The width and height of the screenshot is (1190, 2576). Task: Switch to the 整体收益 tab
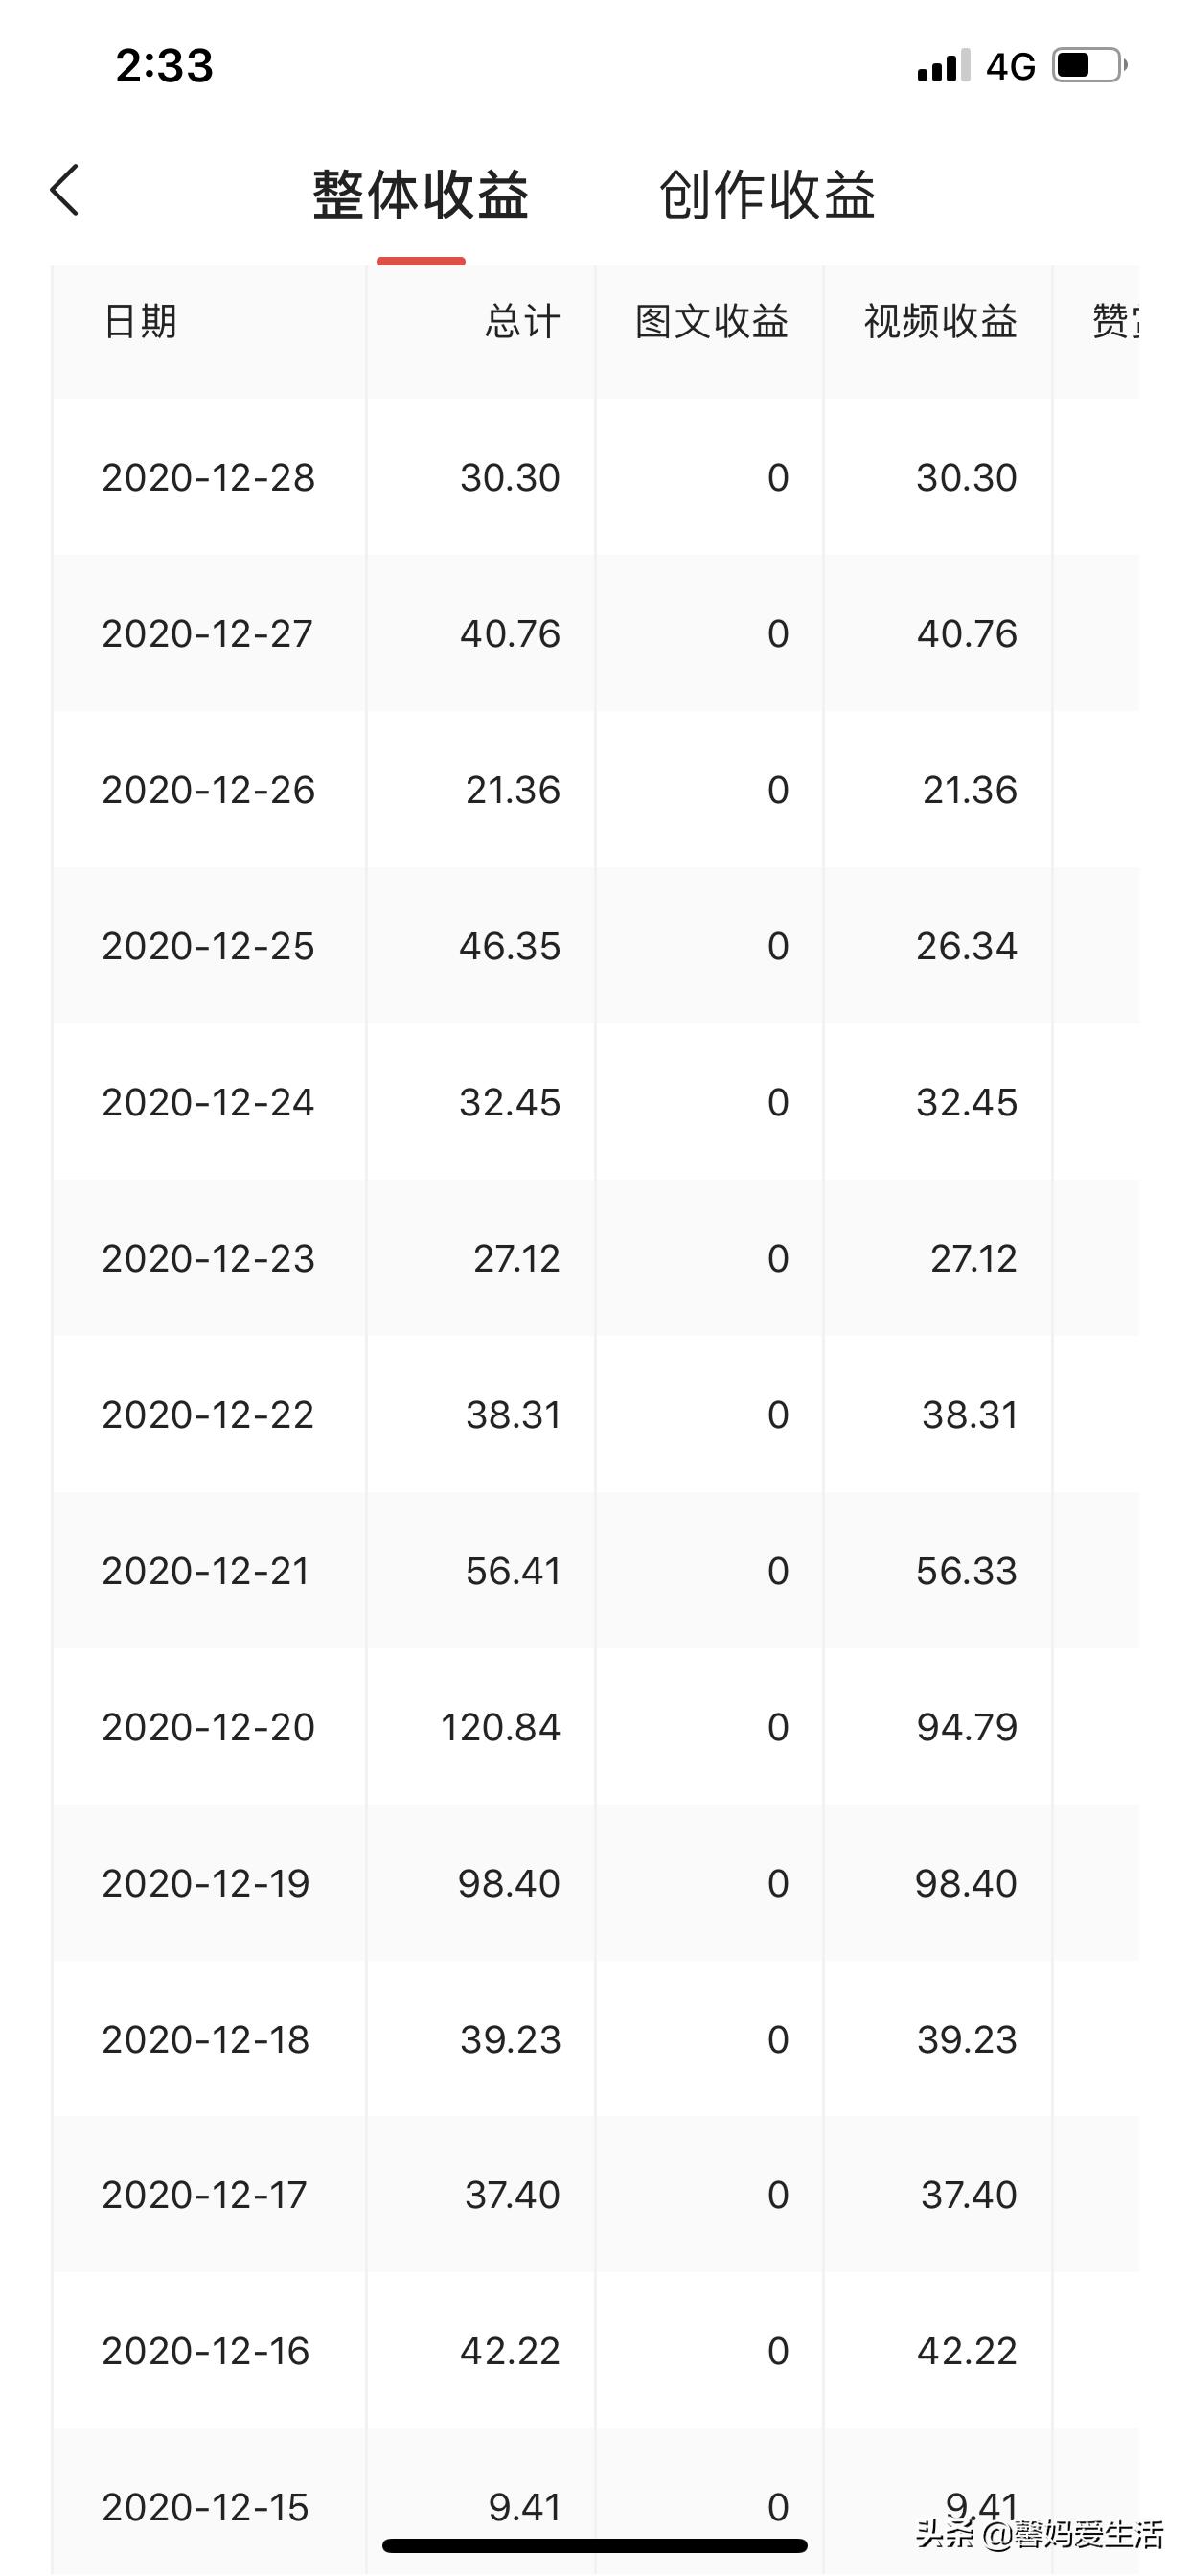point(420,194)
